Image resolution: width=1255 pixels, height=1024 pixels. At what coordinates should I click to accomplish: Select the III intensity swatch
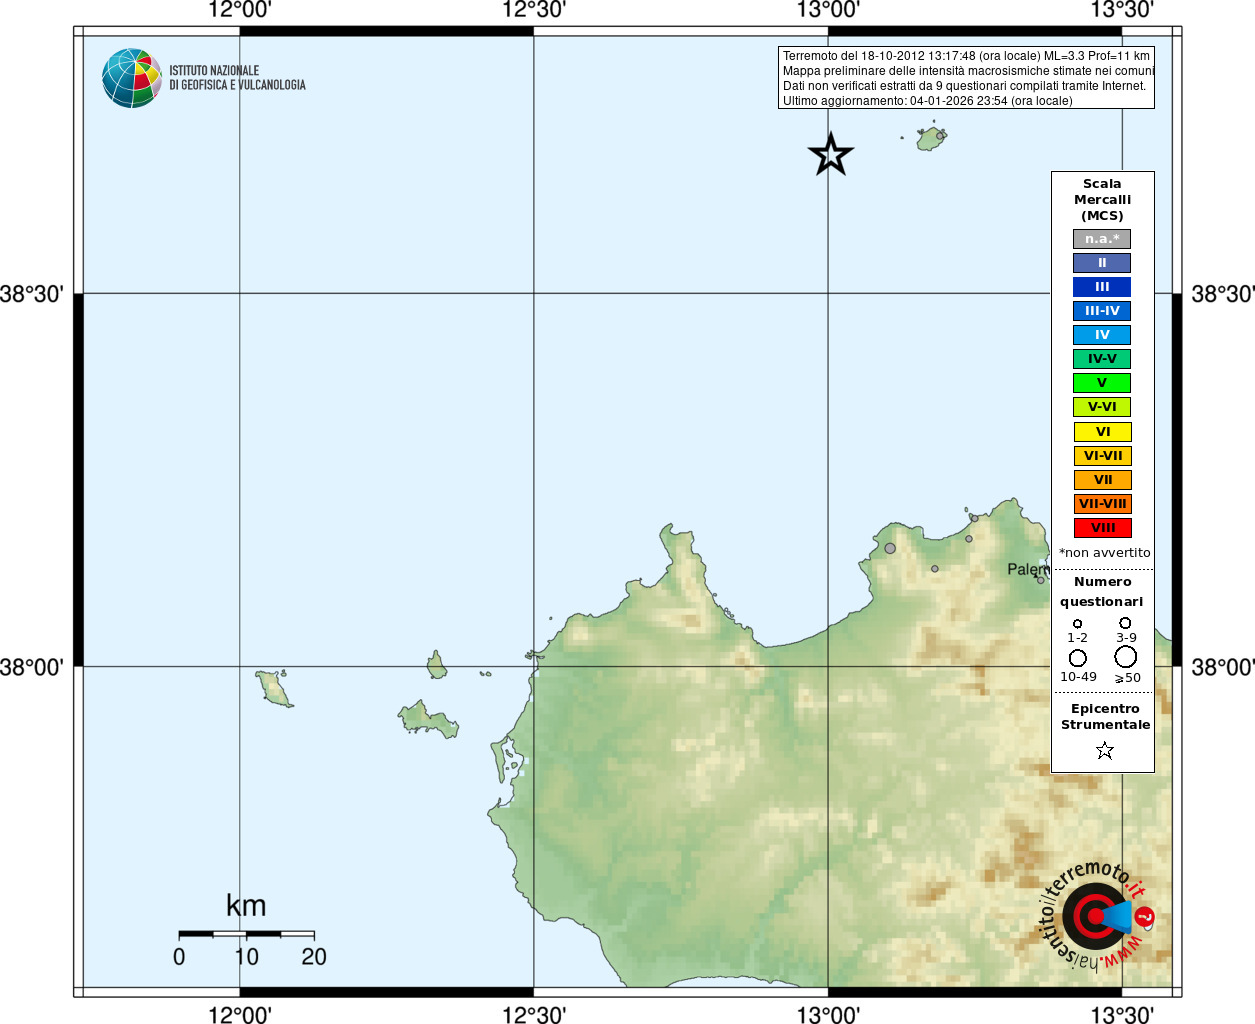click(1102, 287)
